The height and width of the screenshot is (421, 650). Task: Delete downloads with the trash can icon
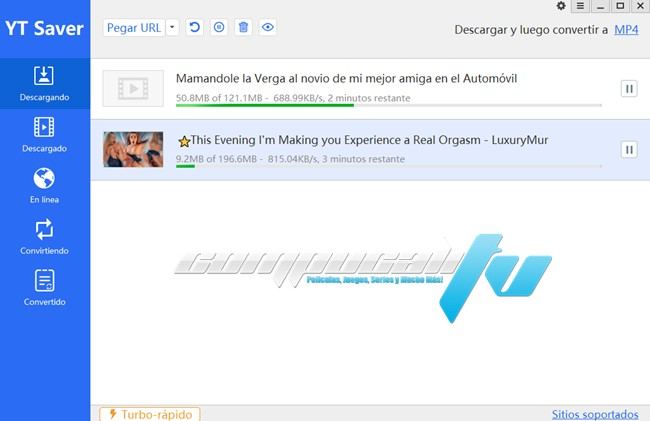(243, 27)
